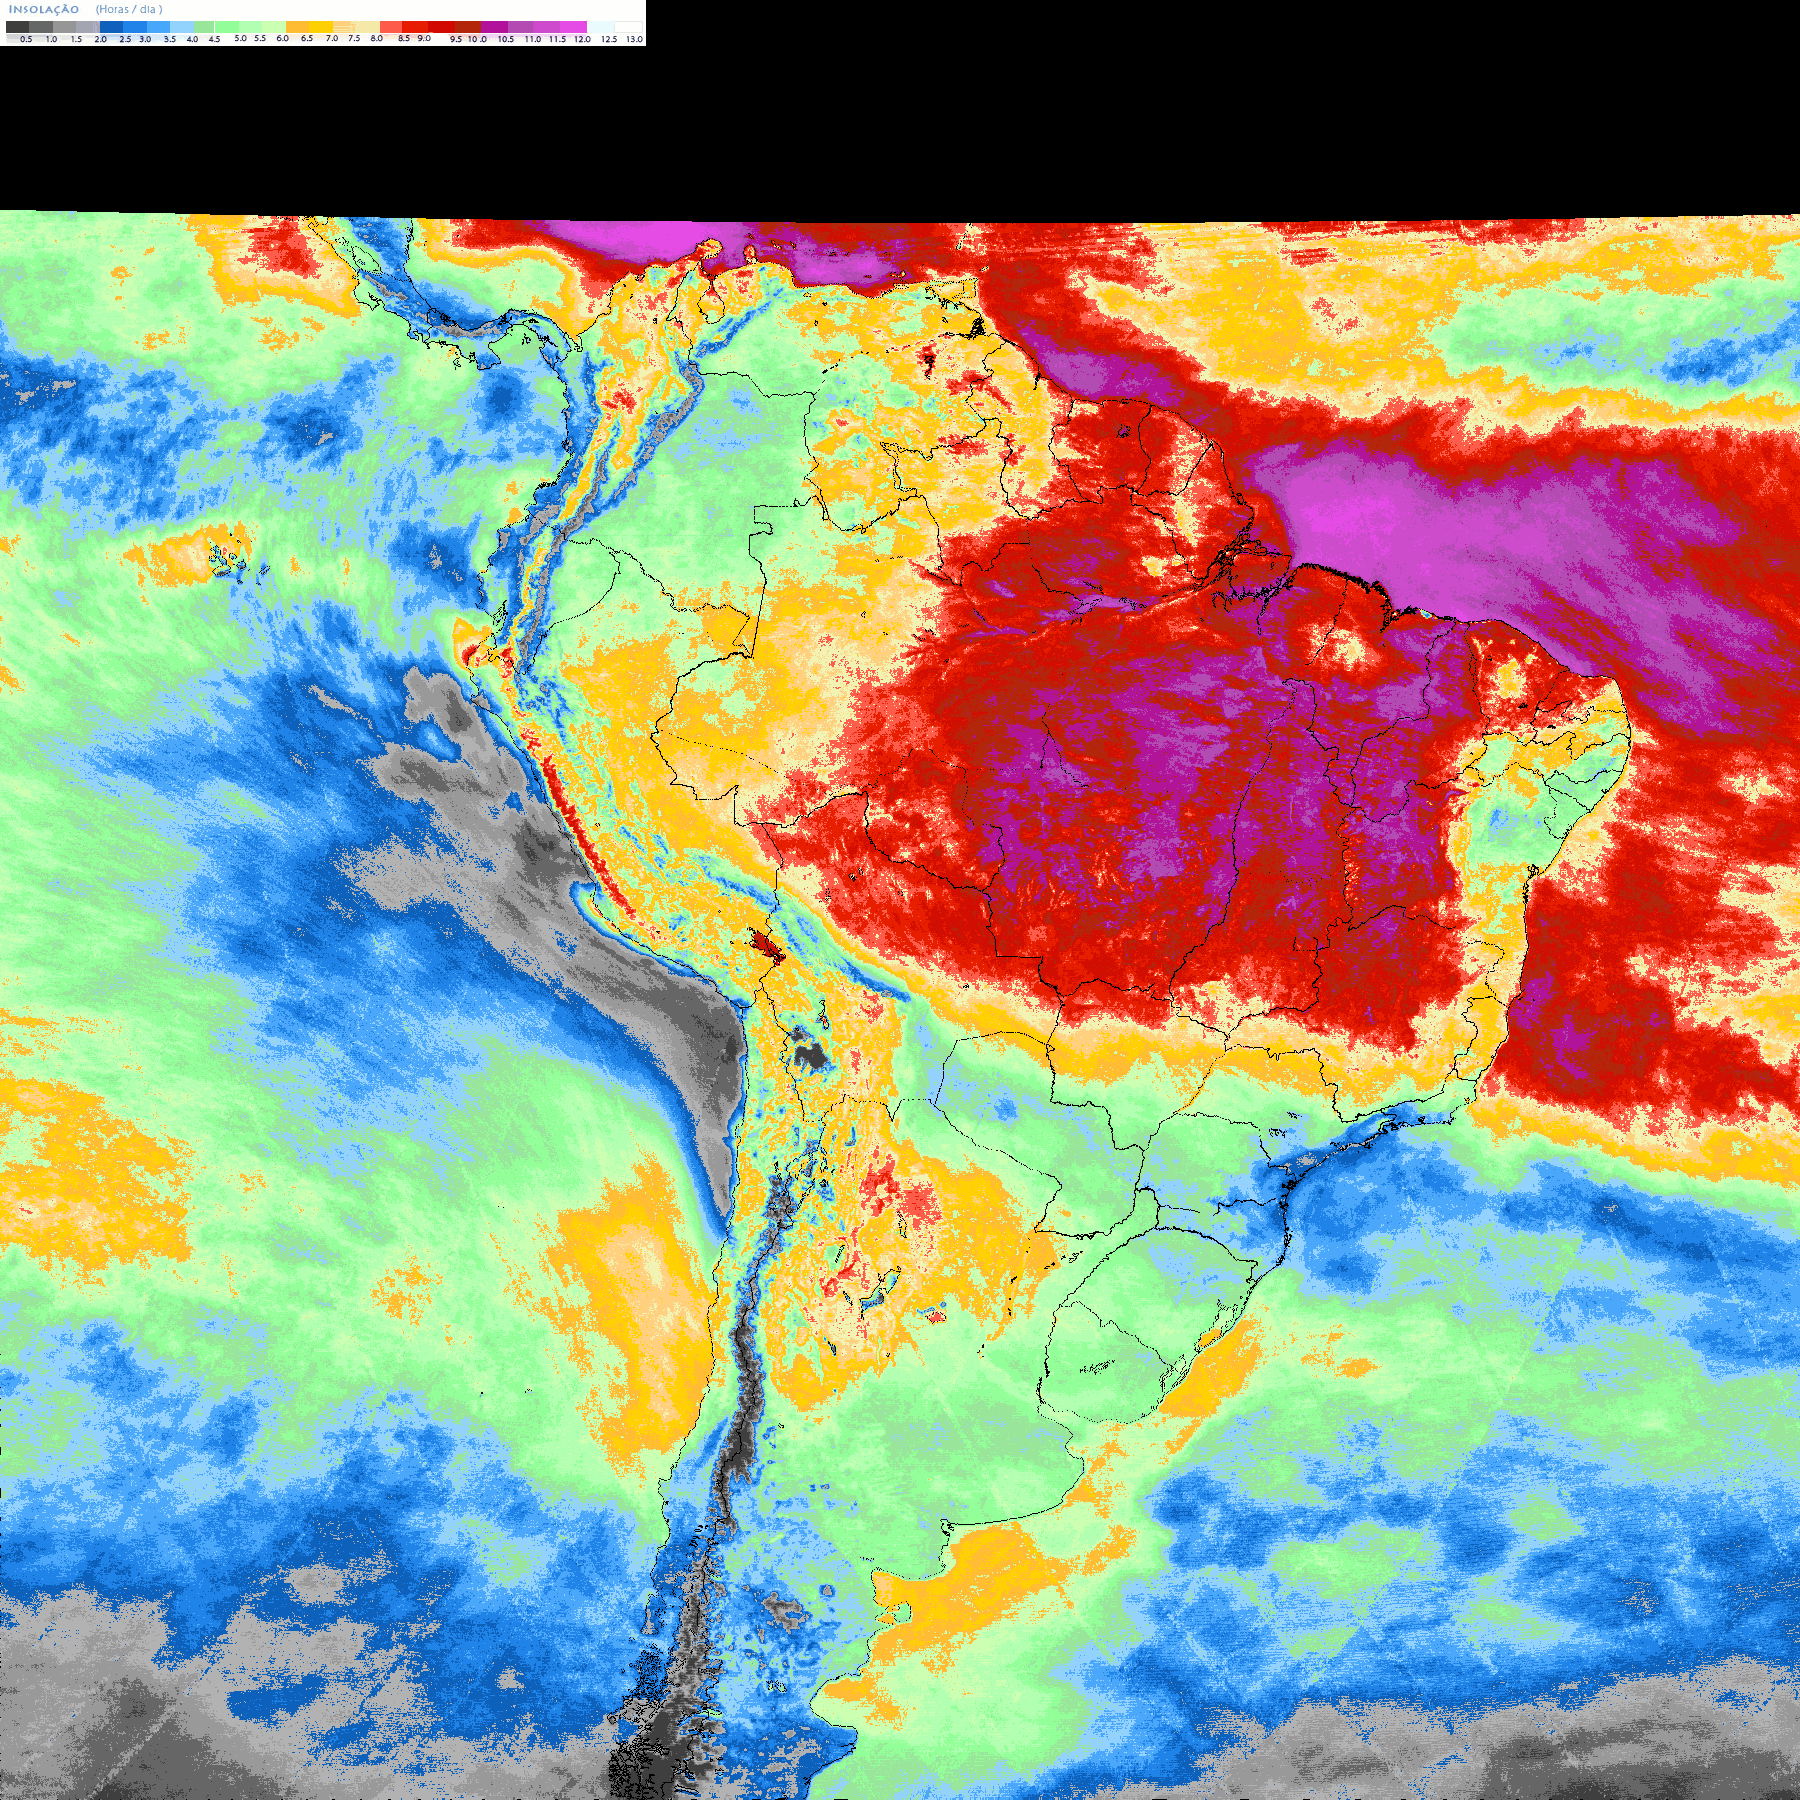The height and width of the screenshot is (1800, 1800).
Task: Select the 0.5 legend value label
Action: pyautogui.click(x=26, y=39)
